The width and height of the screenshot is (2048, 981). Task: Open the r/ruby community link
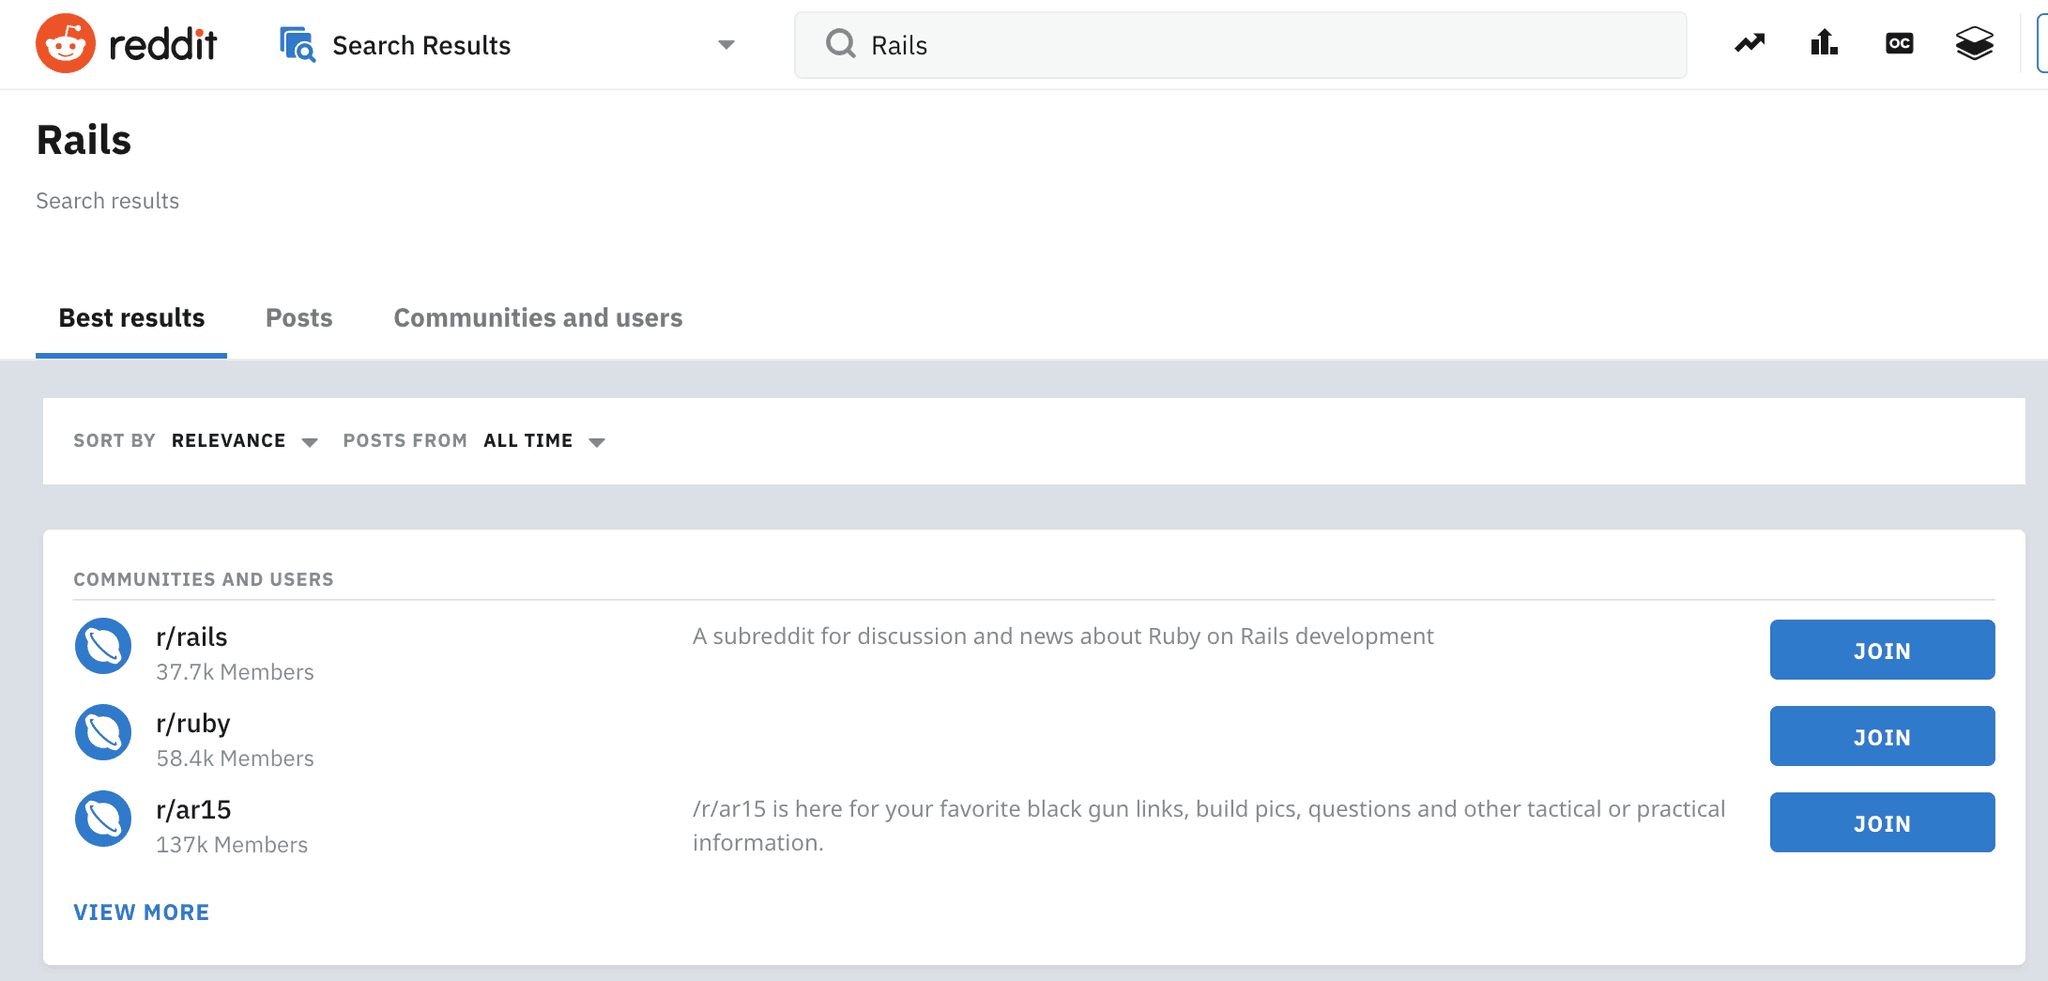pyautogui.click(x=193, y=724)
